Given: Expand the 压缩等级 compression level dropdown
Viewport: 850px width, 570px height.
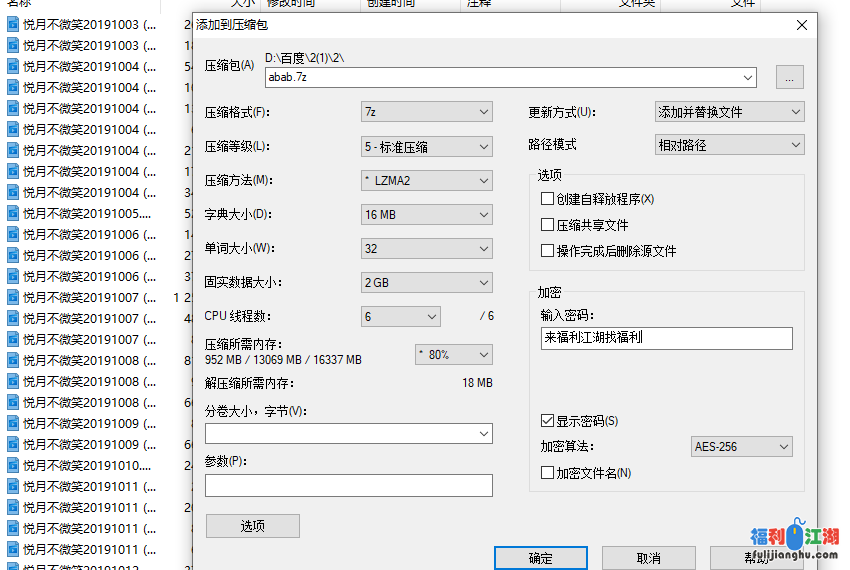Looking at the screenshot, I should click(426, 147).
